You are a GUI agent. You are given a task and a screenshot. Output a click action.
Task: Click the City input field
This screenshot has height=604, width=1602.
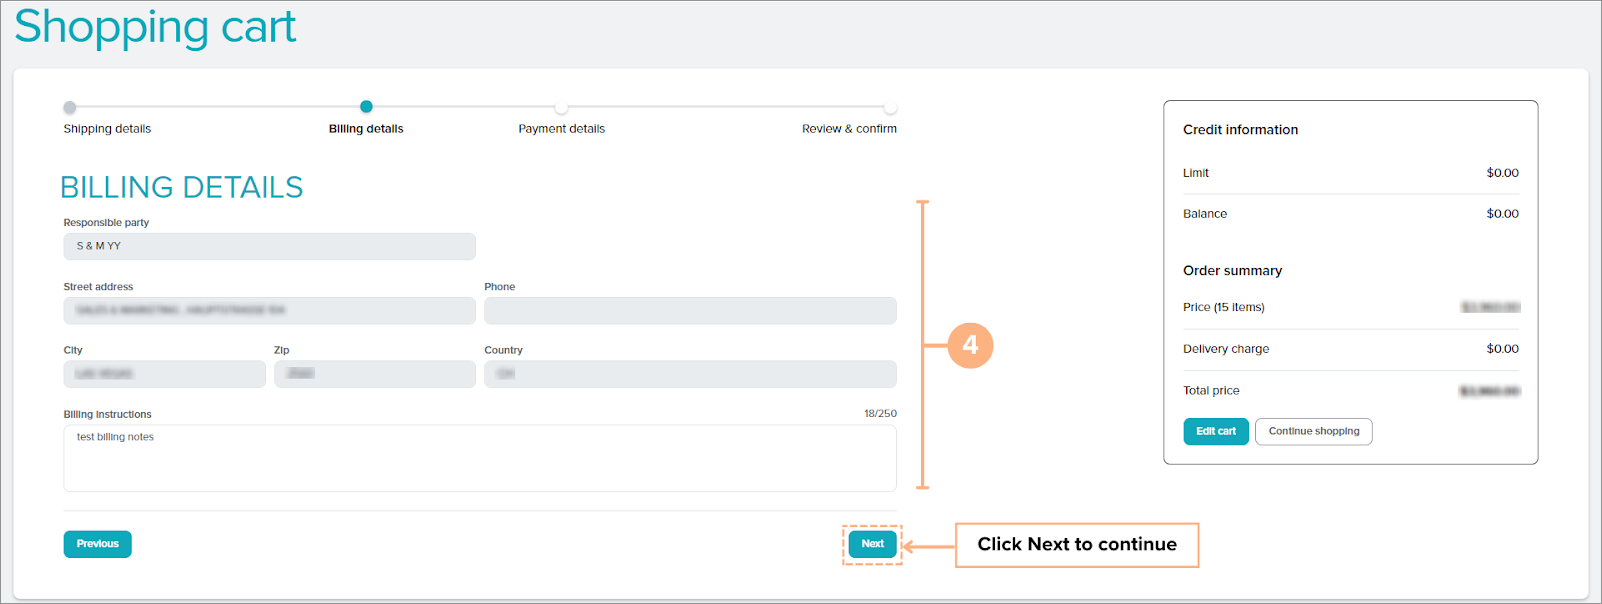(x=164, y=374)
